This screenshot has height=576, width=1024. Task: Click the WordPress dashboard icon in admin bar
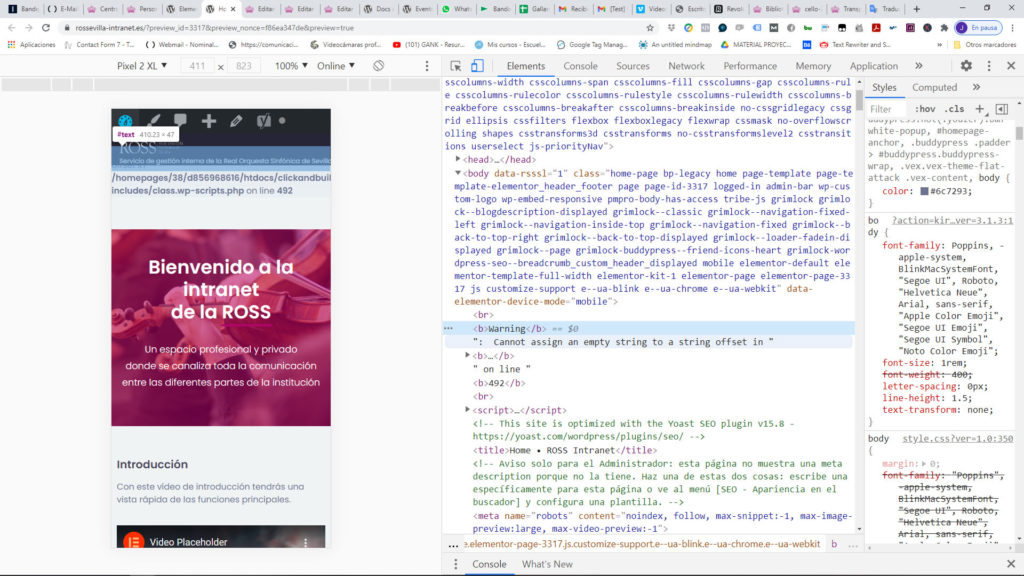(125, 121)
